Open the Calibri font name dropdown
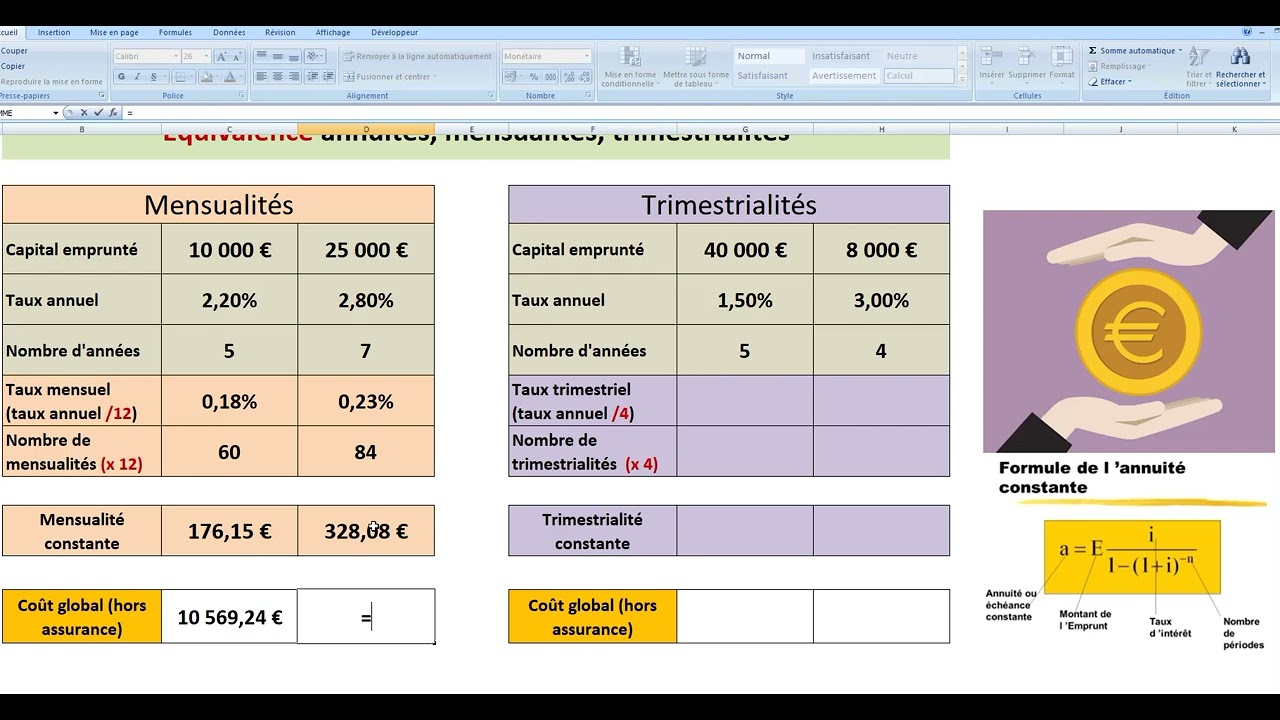 coord(176,56)
